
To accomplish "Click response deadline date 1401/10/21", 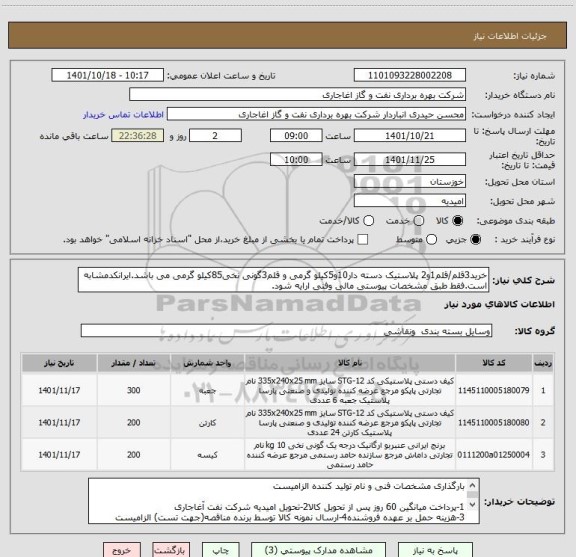I will click(x=410, y=136).
